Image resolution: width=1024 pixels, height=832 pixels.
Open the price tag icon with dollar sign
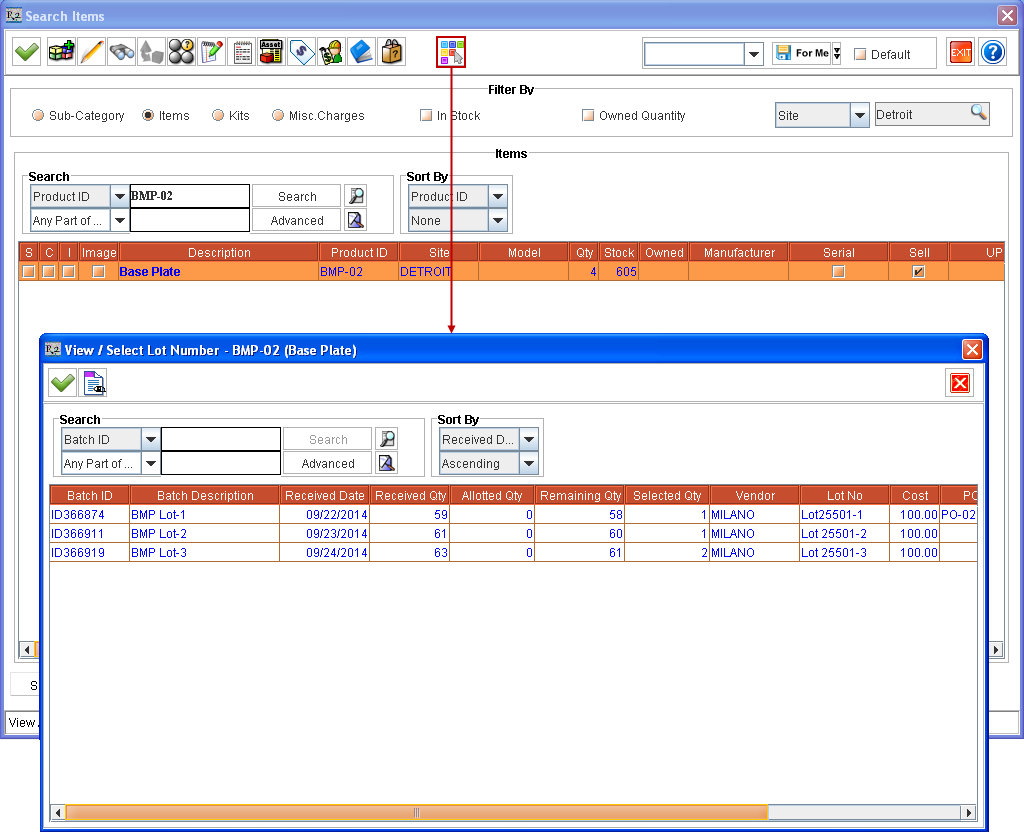[x=301, y=51]
